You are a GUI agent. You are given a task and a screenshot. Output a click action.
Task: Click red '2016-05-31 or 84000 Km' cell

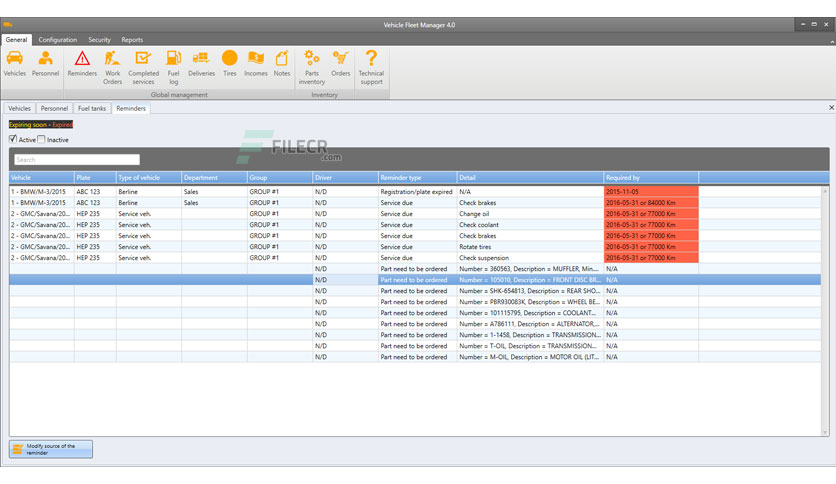point(651,203)
